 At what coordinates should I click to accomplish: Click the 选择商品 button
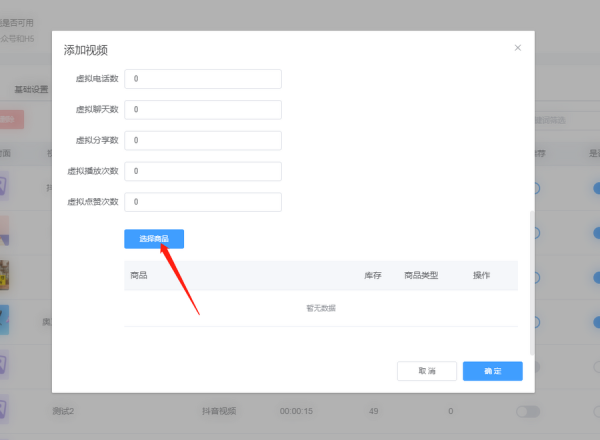(154, 239)
